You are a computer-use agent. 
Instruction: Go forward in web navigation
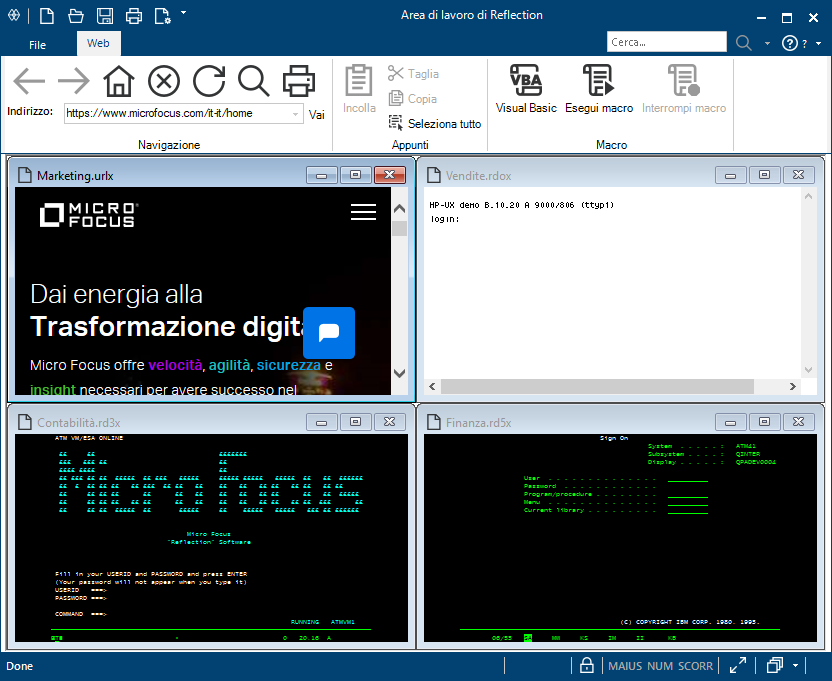tap(74, 81)
